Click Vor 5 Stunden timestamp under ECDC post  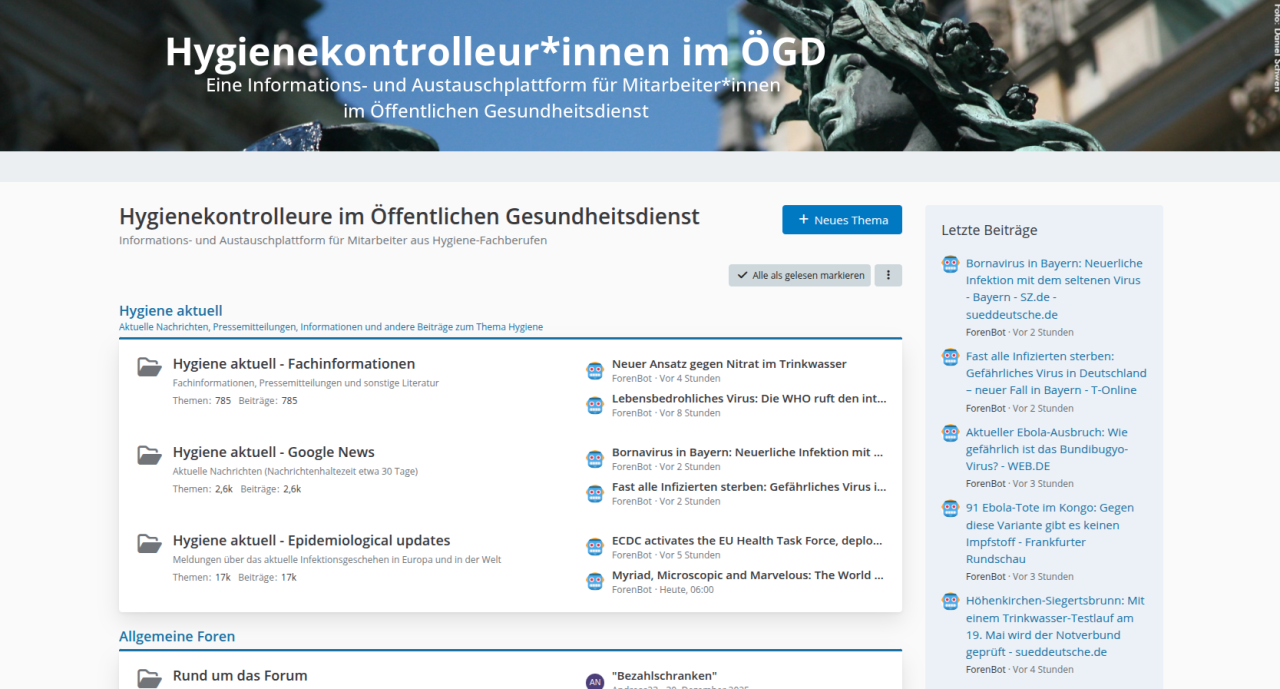[690, 555]
